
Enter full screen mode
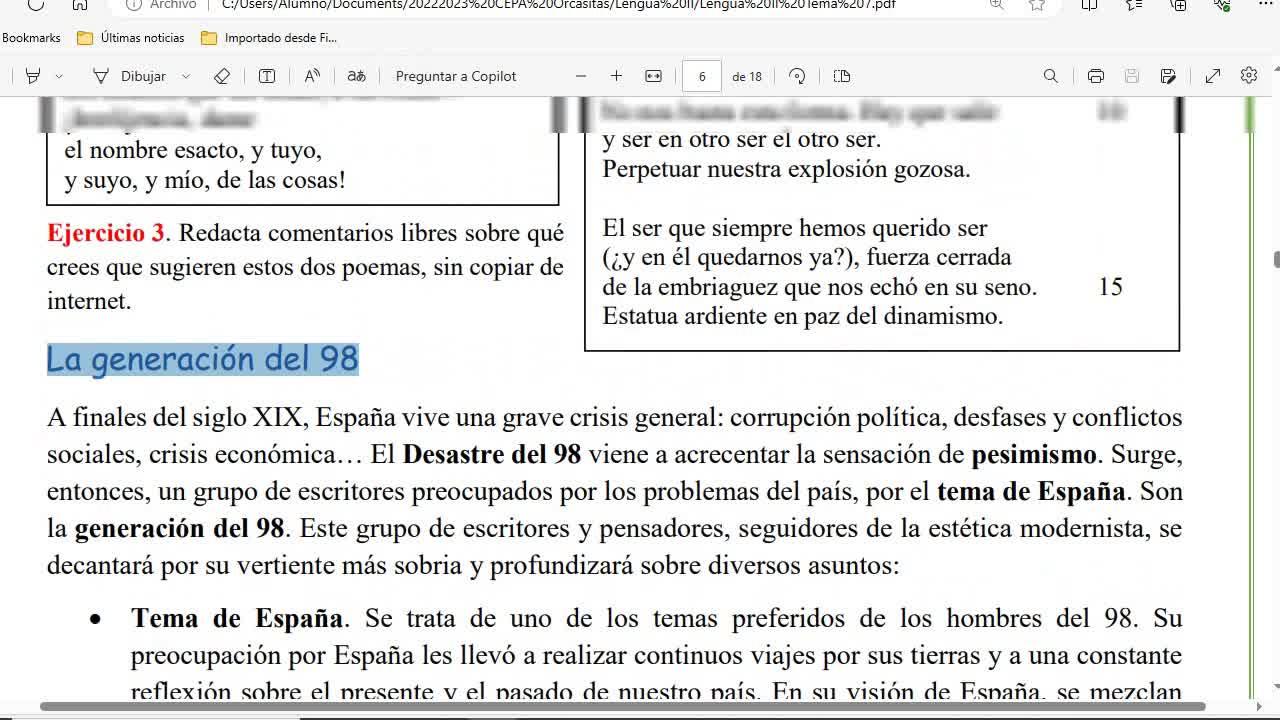(x=1213, y=76)
